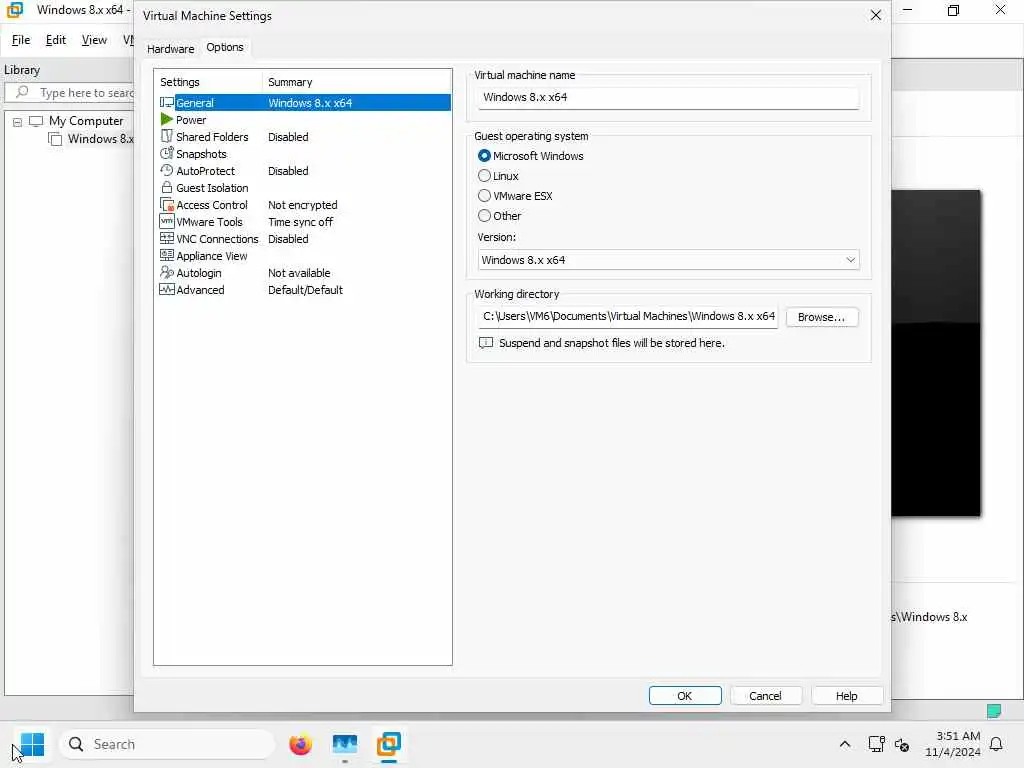The width and height of the screenshot is (1024, 768).
Task: Open Shared Folders settings icon
Action: (167, 136)
